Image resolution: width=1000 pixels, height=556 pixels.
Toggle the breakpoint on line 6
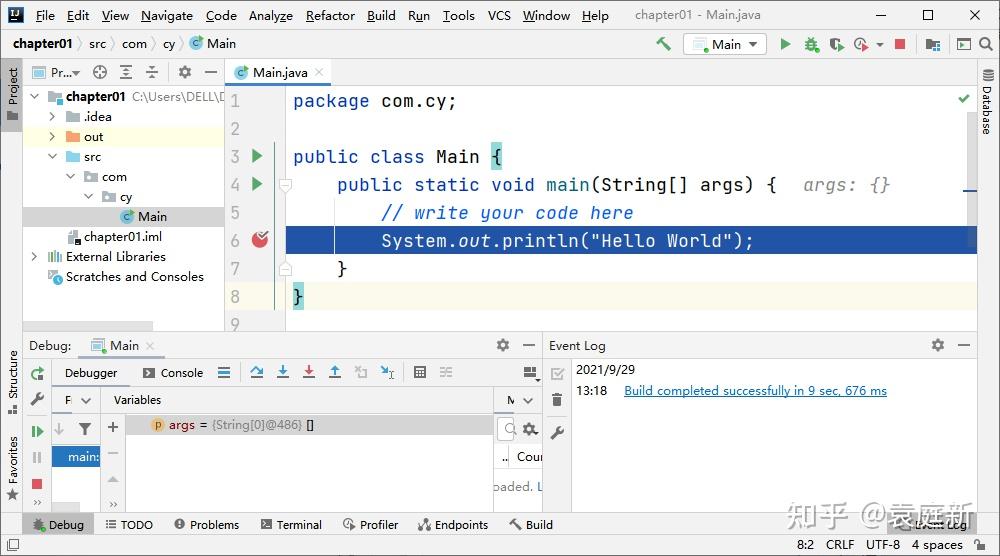coord(260,240)
